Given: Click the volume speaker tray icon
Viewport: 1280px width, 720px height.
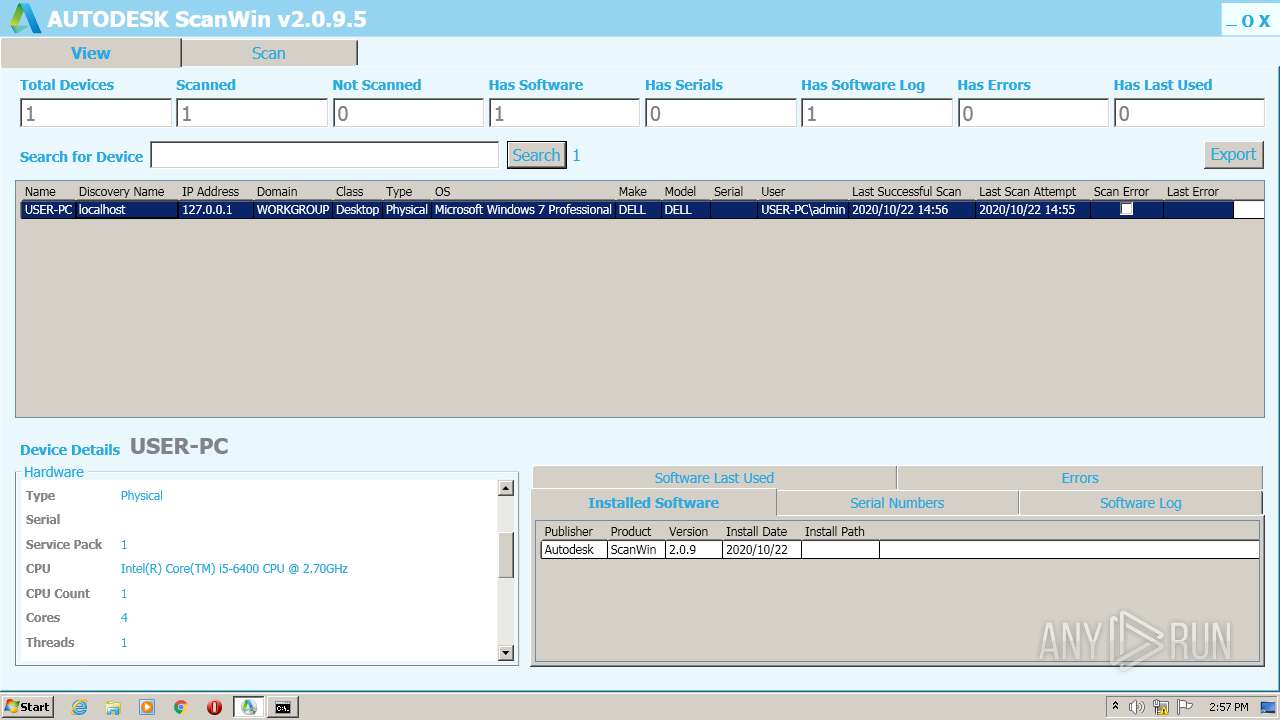Looking at the screenshot, I should coord(1137,707).
